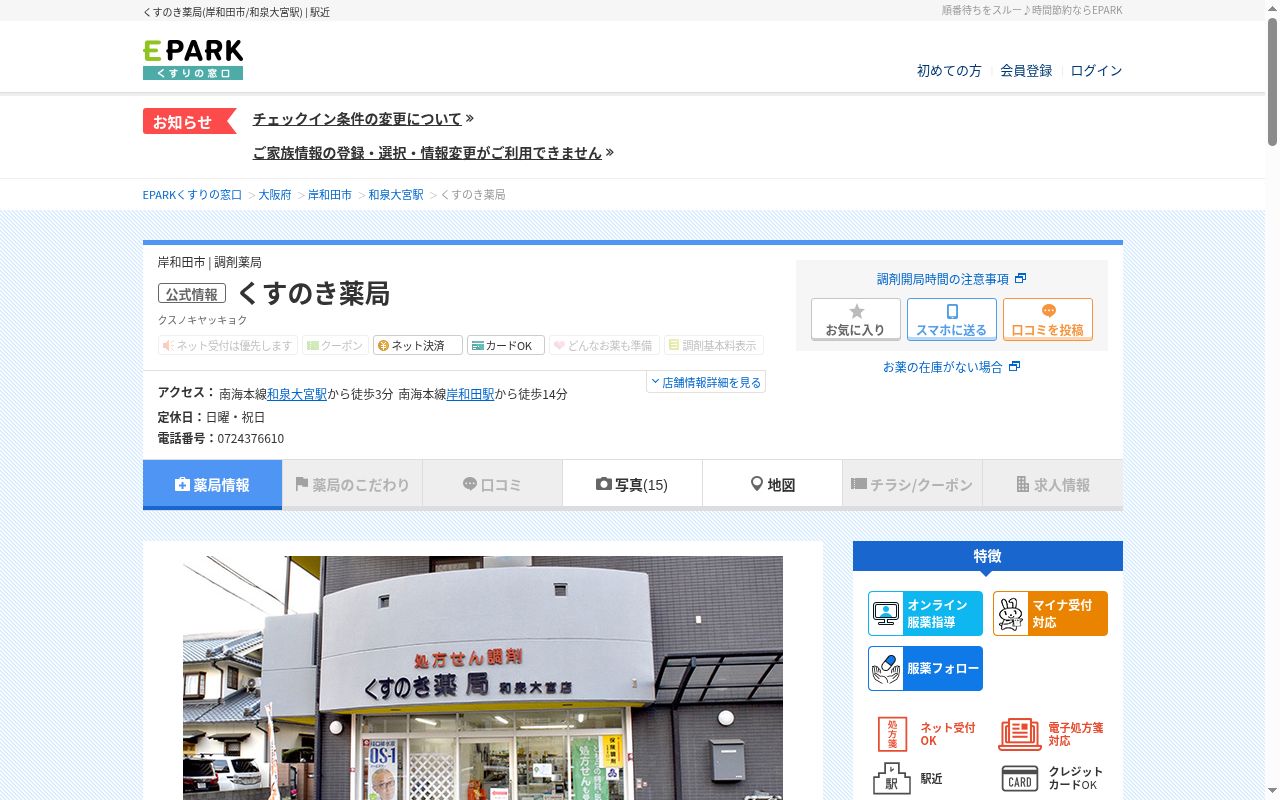1280x800 pixels.
Task: Switch to the 地図 tab
Action: tap(772, 484)
